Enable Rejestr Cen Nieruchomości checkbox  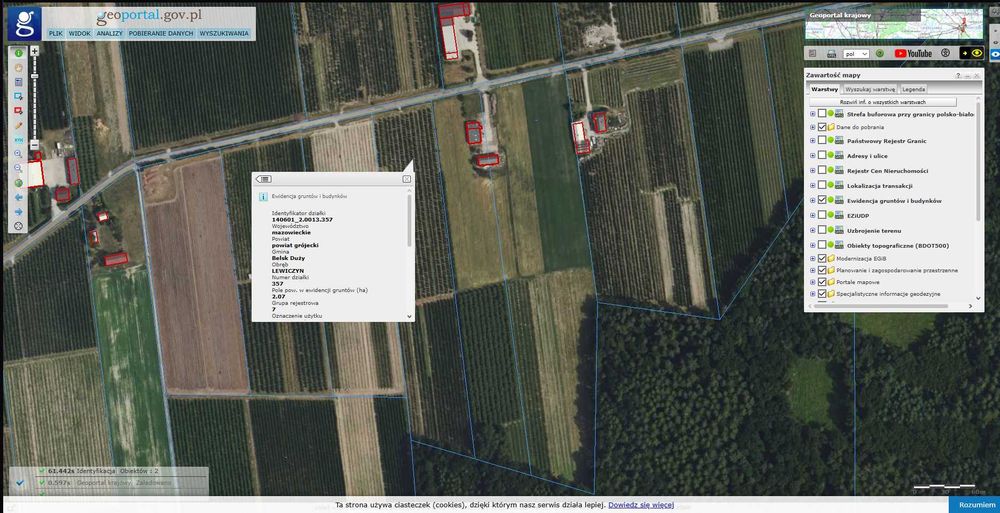(x=822, y=170)
